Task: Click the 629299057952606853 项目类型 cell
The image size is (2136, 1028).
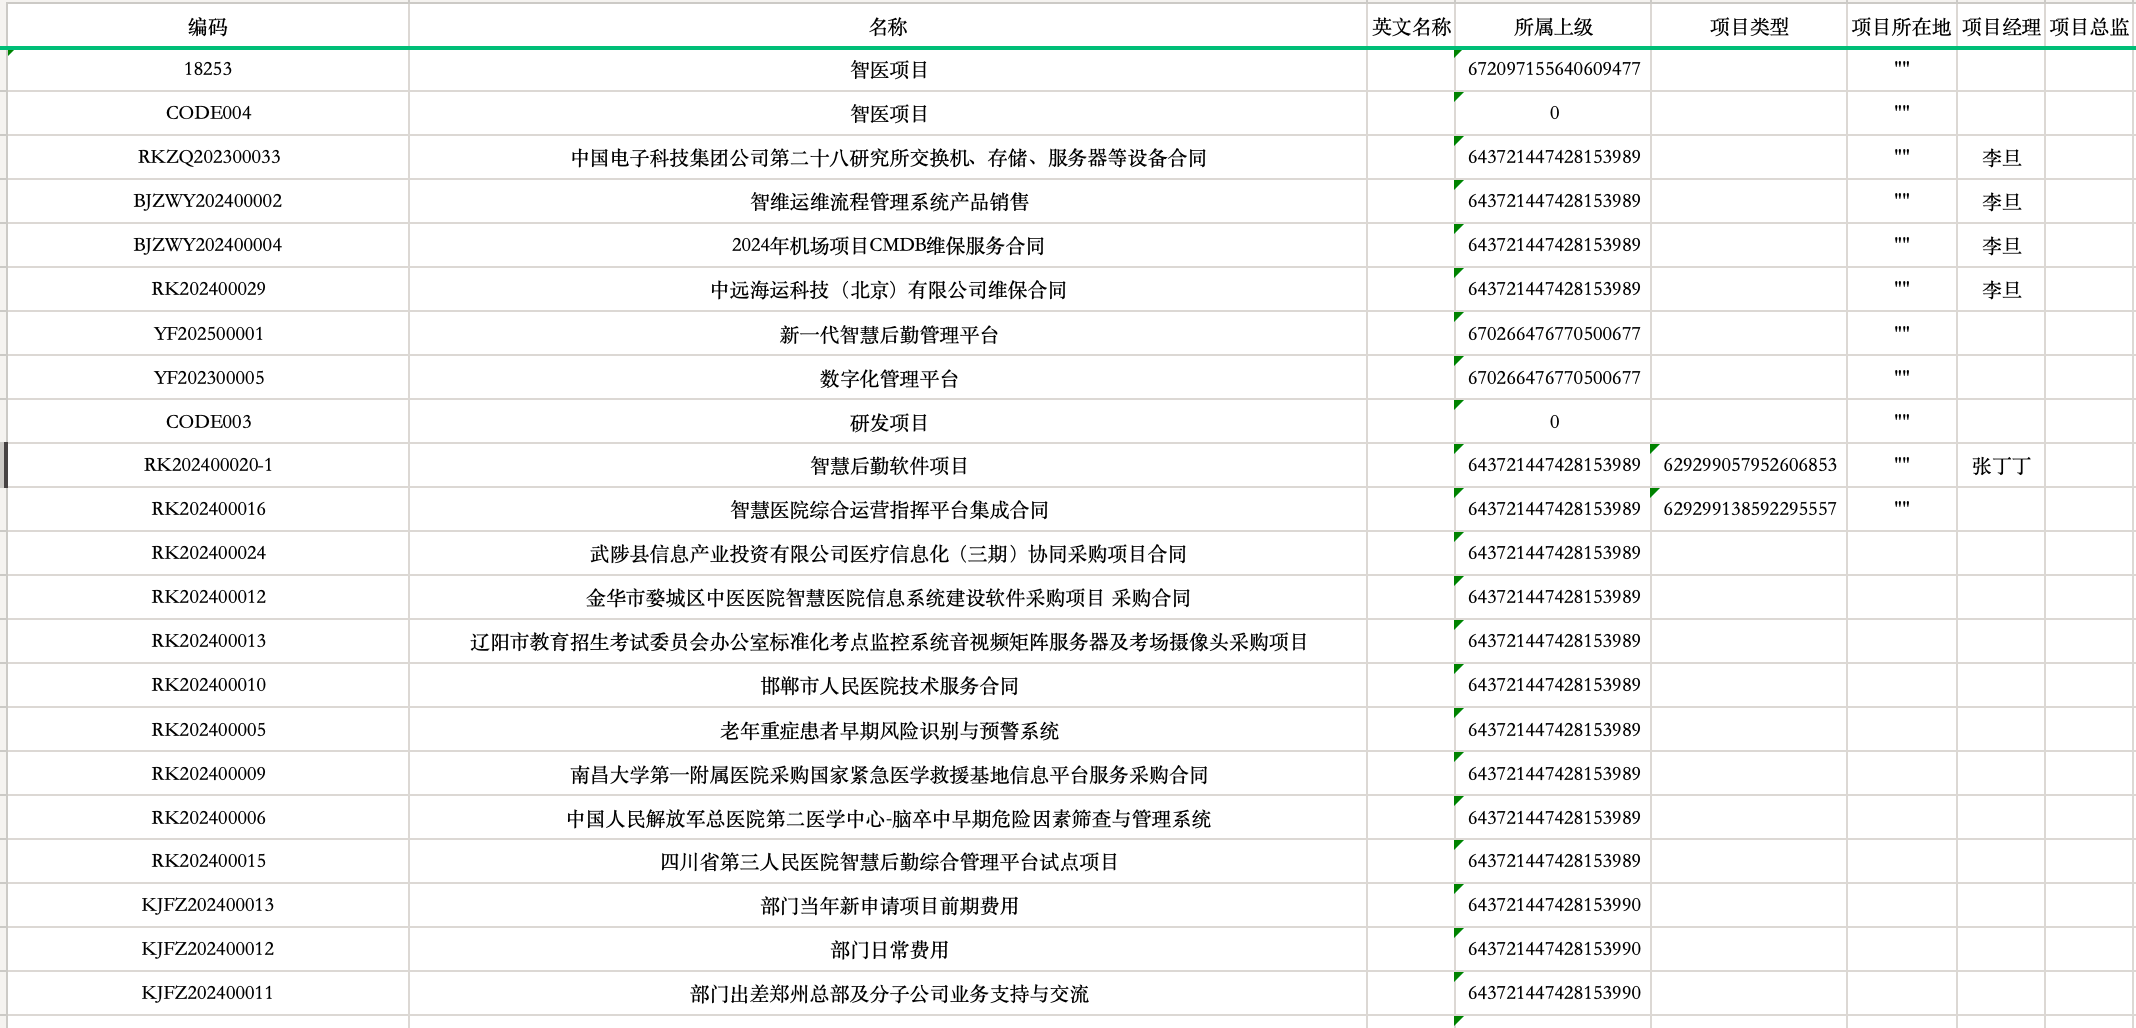Action: click(x=1749, y=465)
